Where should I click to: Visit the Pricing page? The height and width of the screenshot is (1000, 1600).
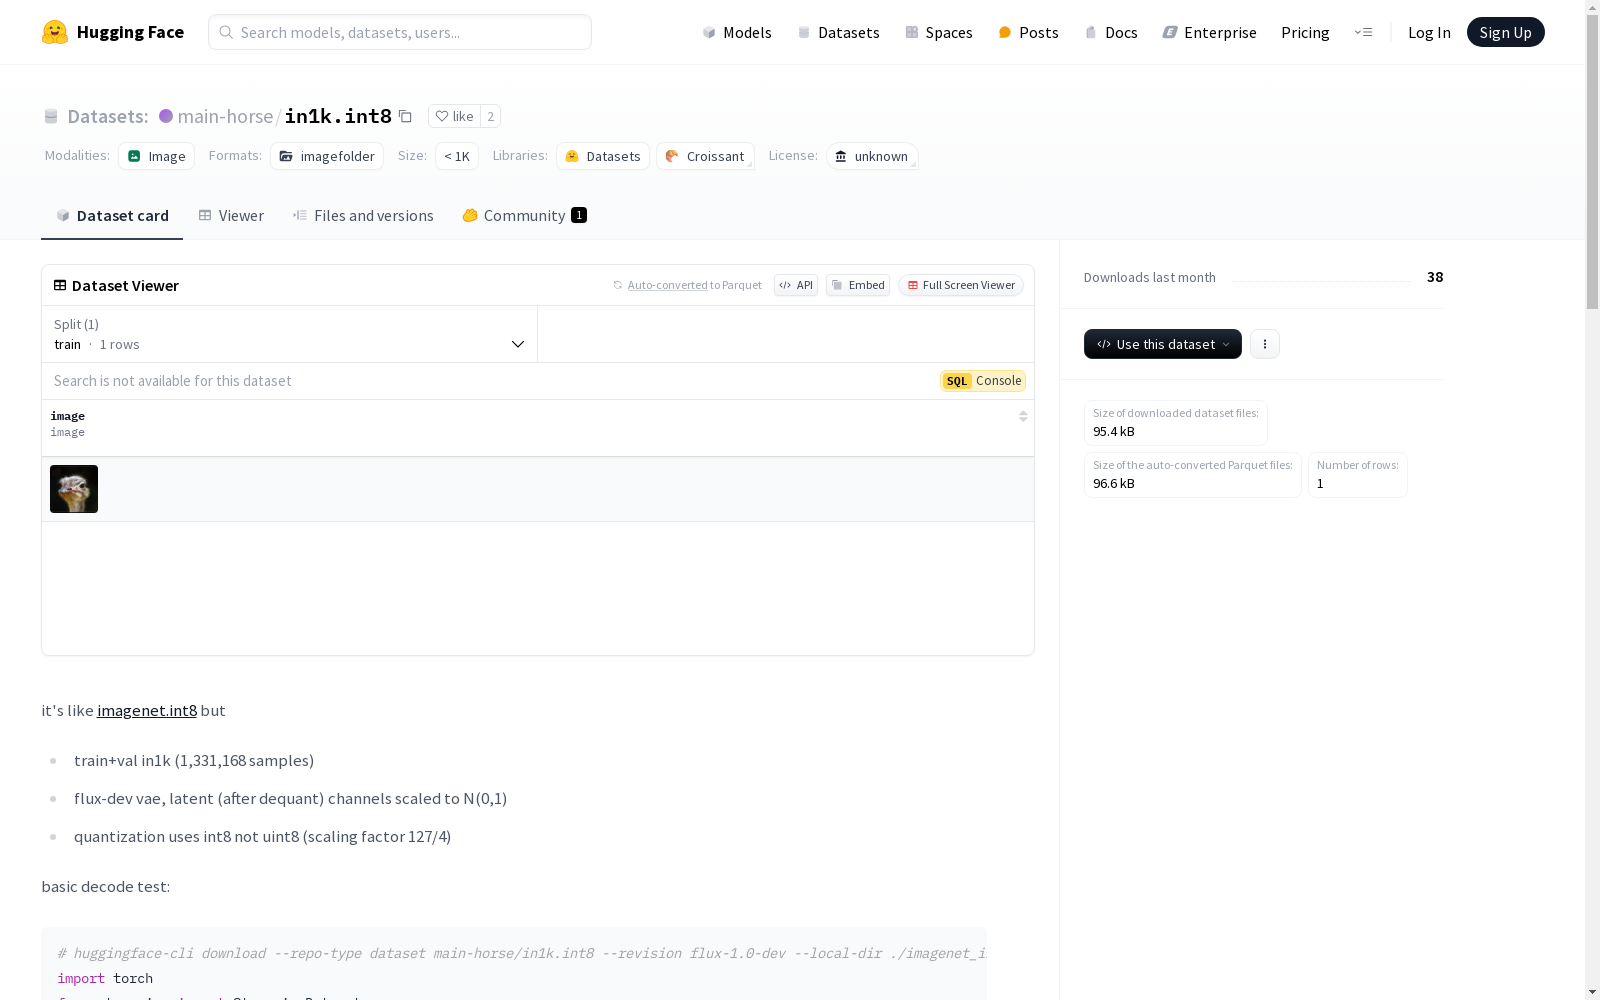click(x=1305, y=32)
